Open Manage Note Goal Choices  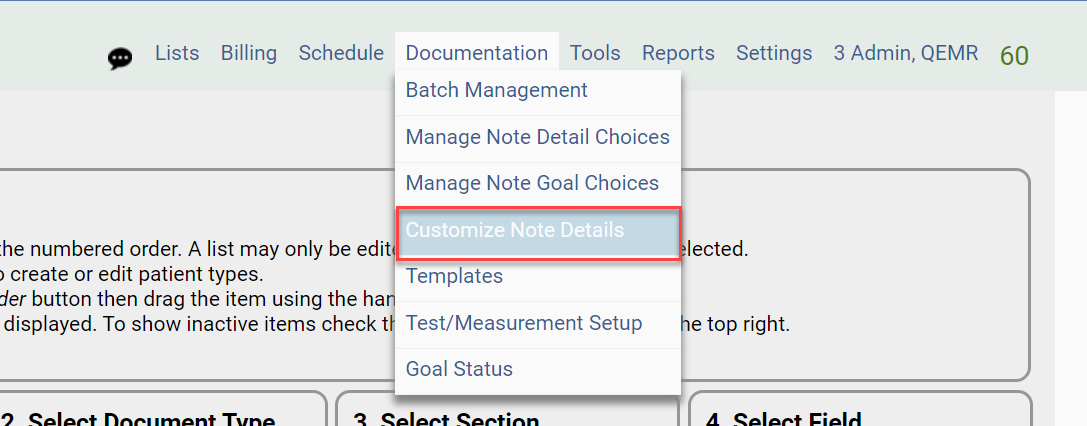pos(532,183)
